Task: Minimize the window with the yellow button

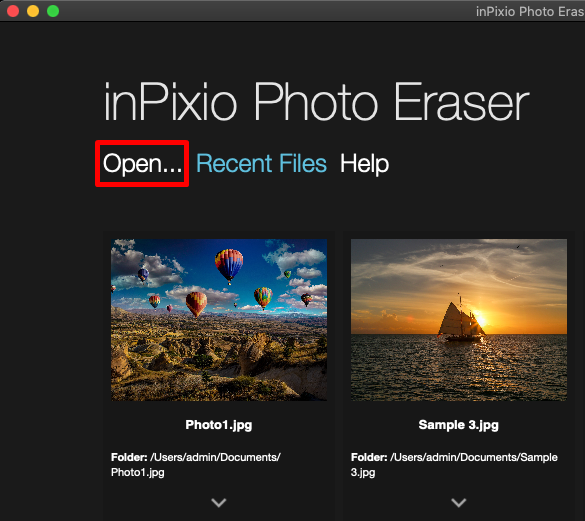Action: 33,11
